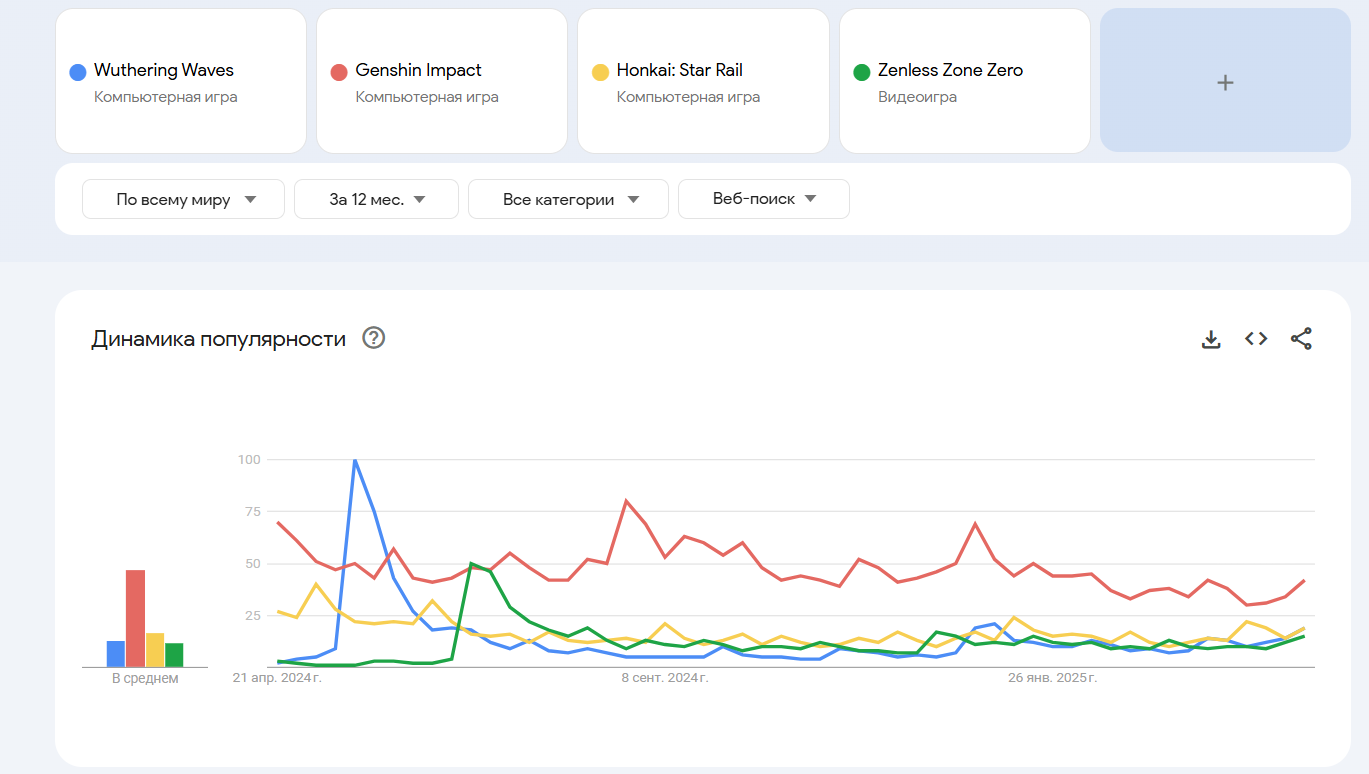Click Компьютерная игра subtitle under Genshin Impact
1369x774 pixels.
click(x=427, y=97)
